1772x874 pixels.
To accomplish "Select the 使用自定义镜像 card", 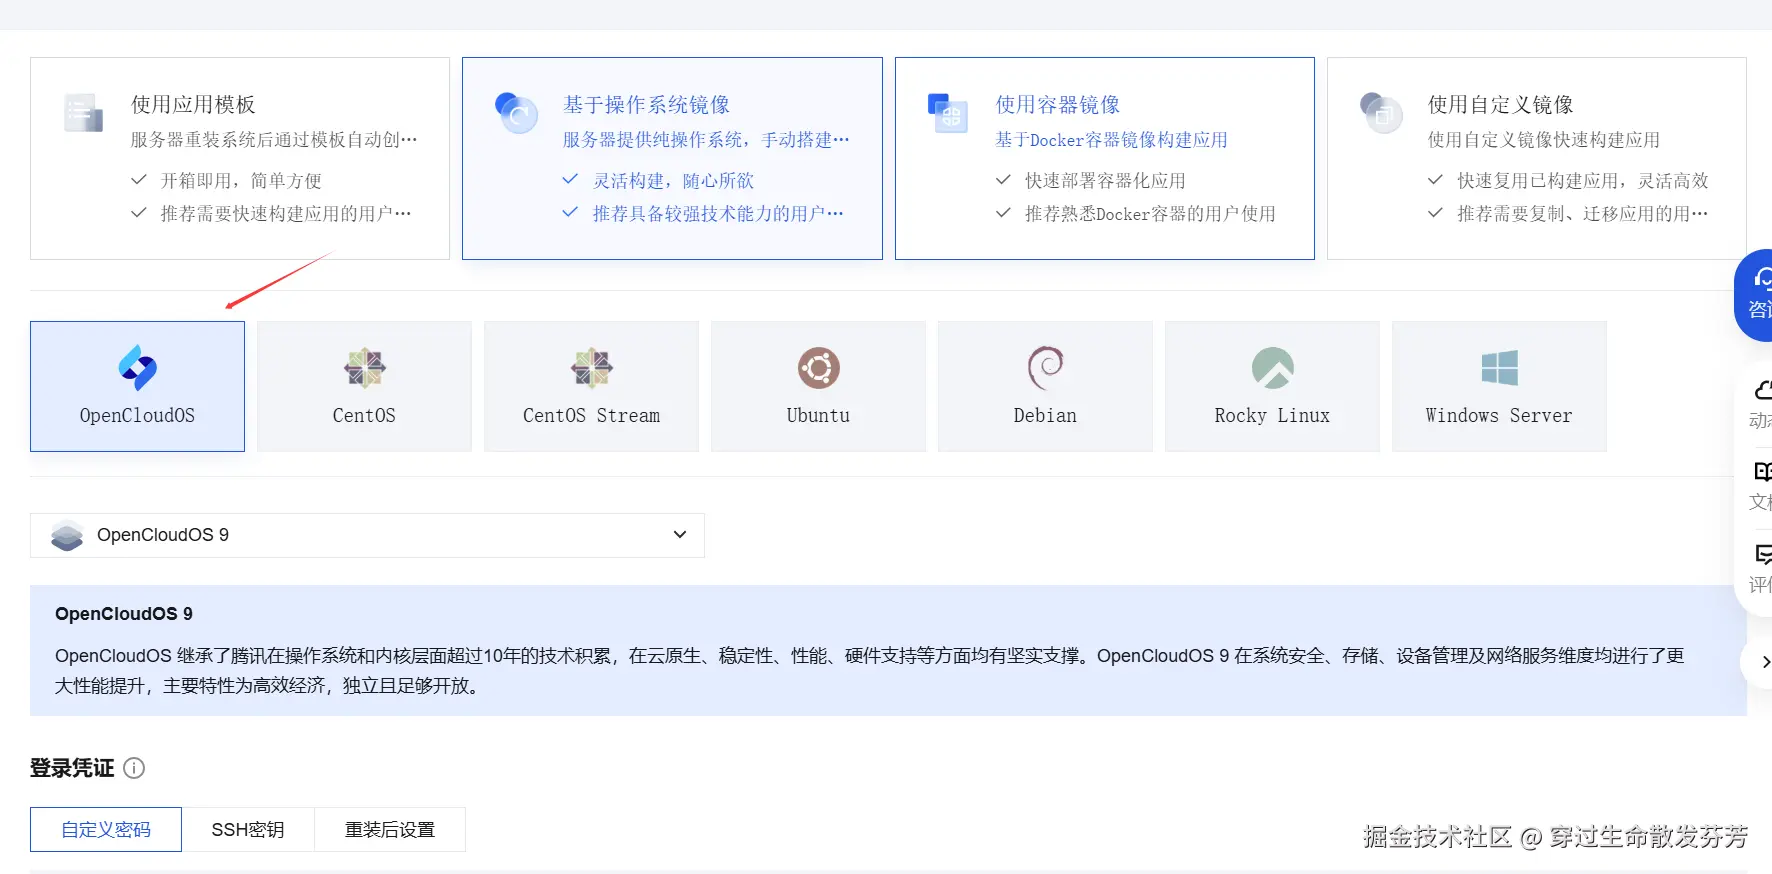I will (x=1536, y=158).
